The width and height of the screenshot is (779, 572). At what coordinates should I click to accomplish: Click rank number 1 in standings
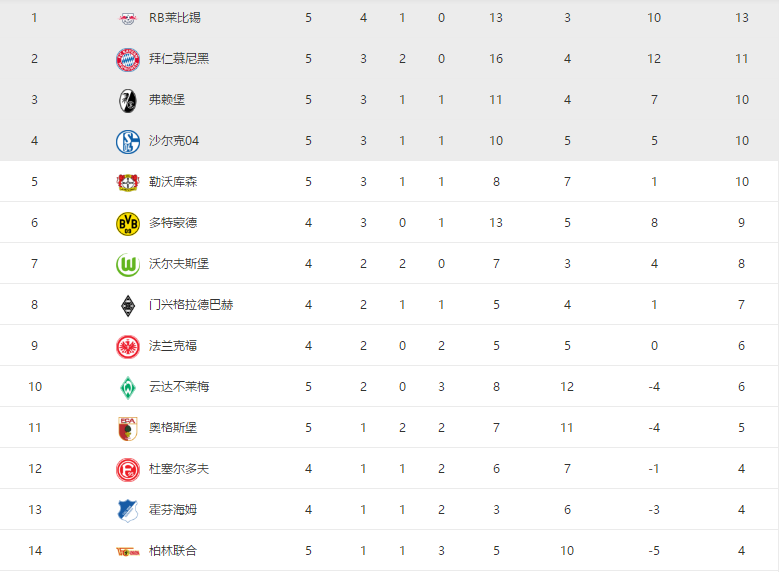coord(35,18)
